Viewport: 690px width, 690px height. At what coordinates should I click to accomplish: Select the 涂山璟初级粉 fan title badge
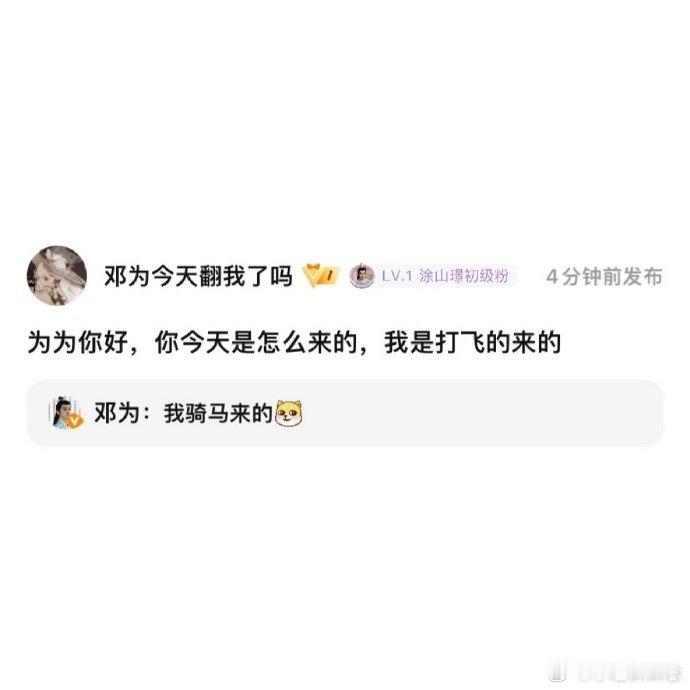point(464,276)
